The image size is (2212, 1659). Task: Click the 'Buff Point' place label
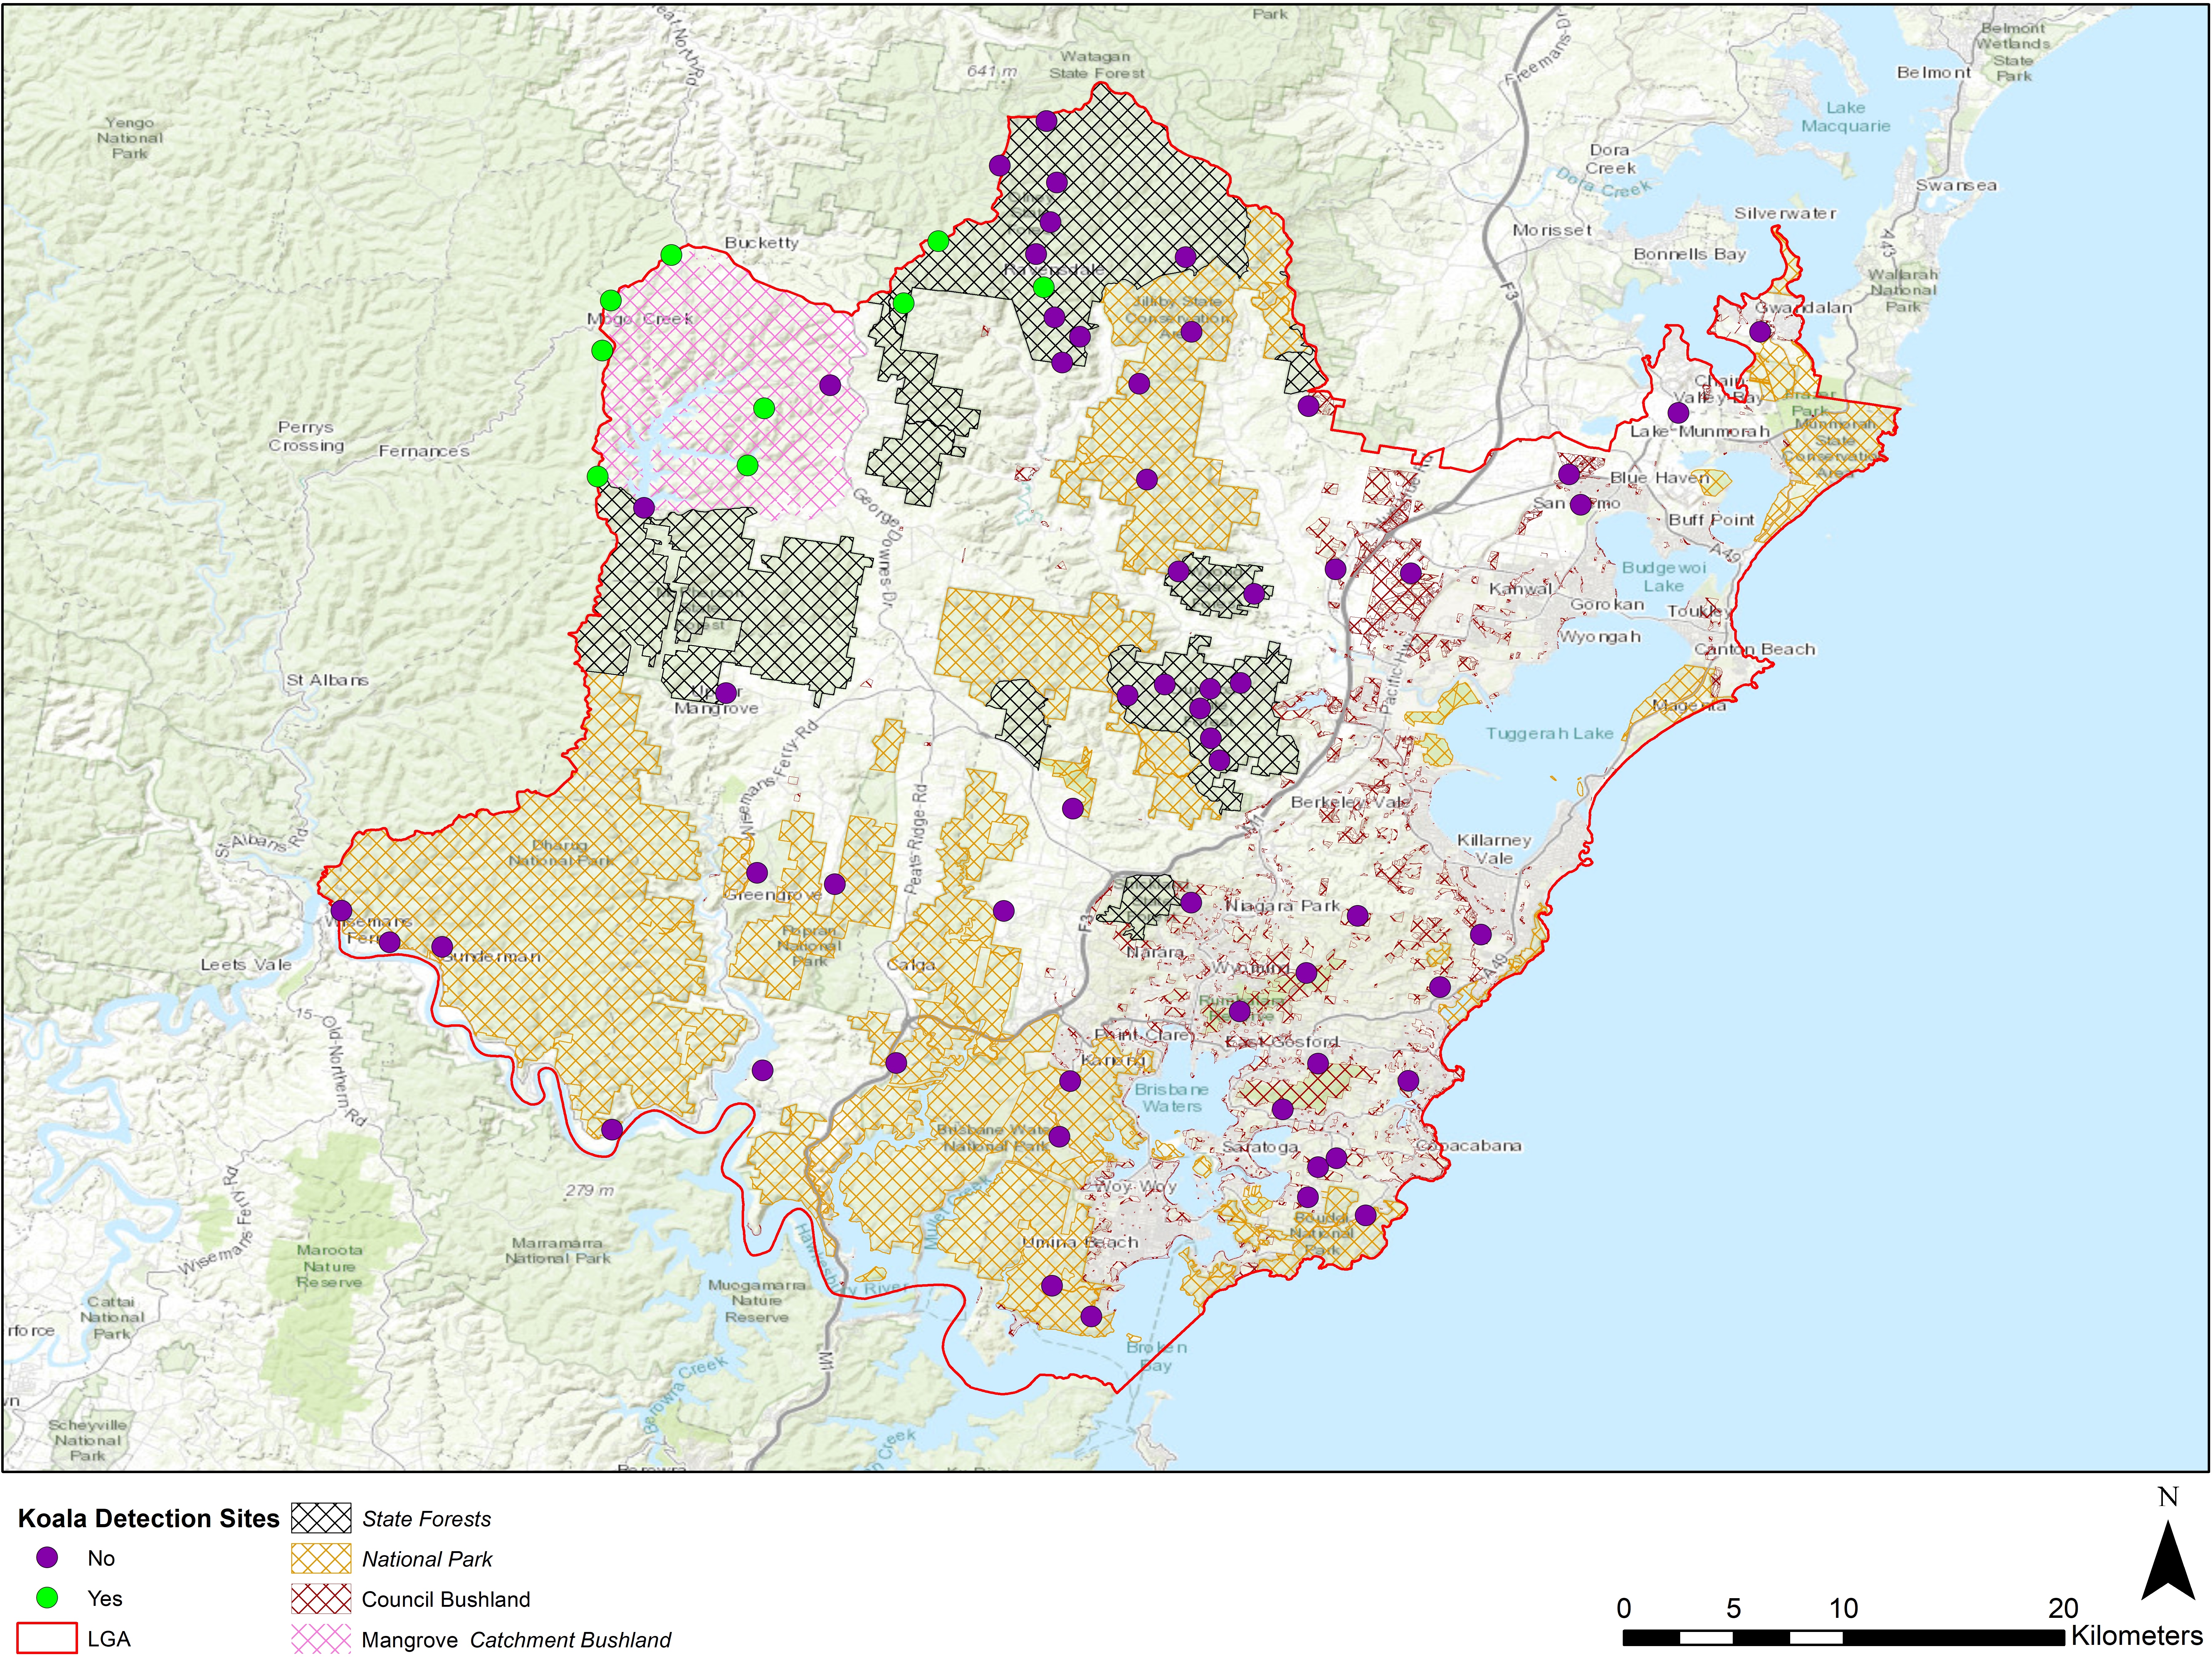tap(1711, 520)
